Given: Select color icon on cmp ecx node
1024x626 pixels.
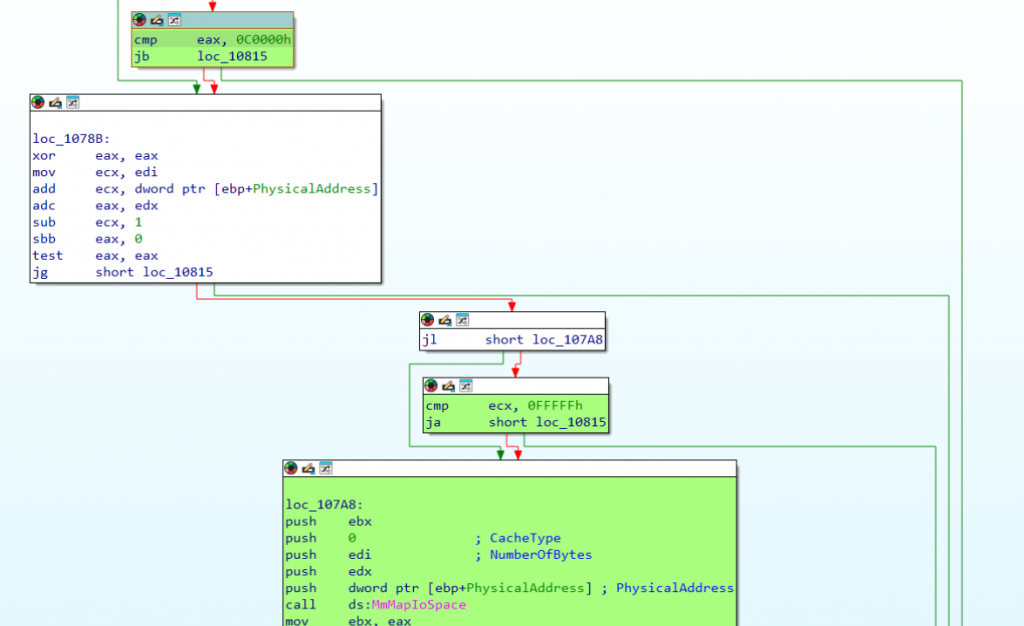Looking at the screenshot, I should click(x=431, y=385).
